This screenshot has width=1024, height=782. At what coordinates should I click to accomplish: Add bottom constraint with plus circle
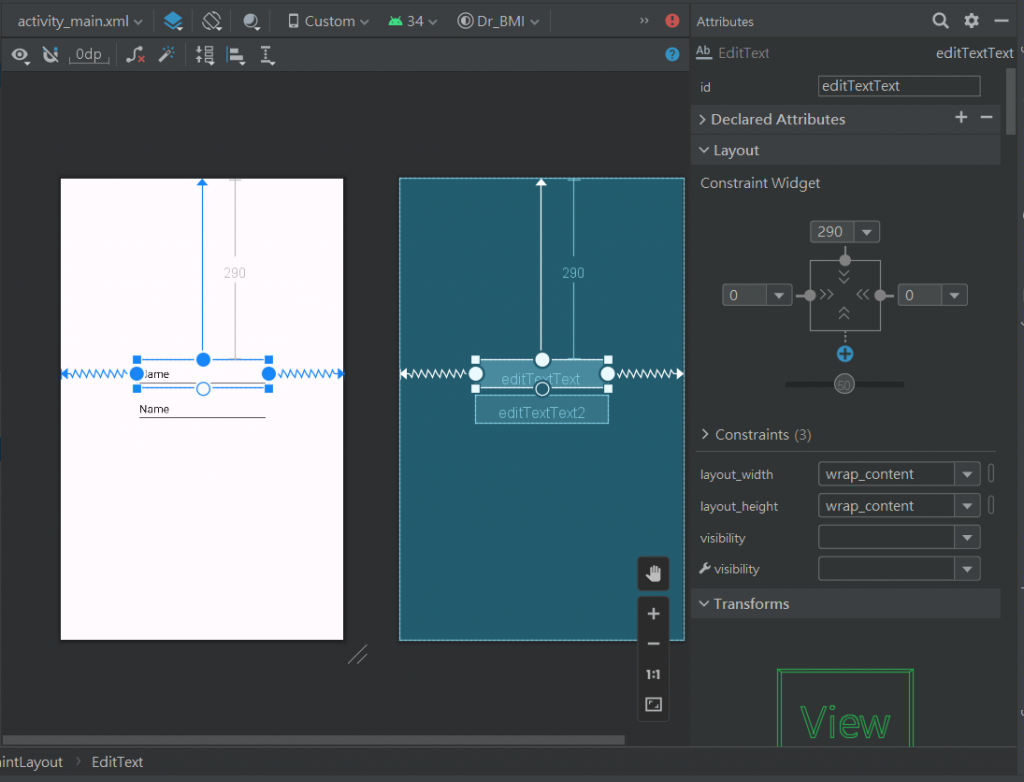tap(845, 354)
